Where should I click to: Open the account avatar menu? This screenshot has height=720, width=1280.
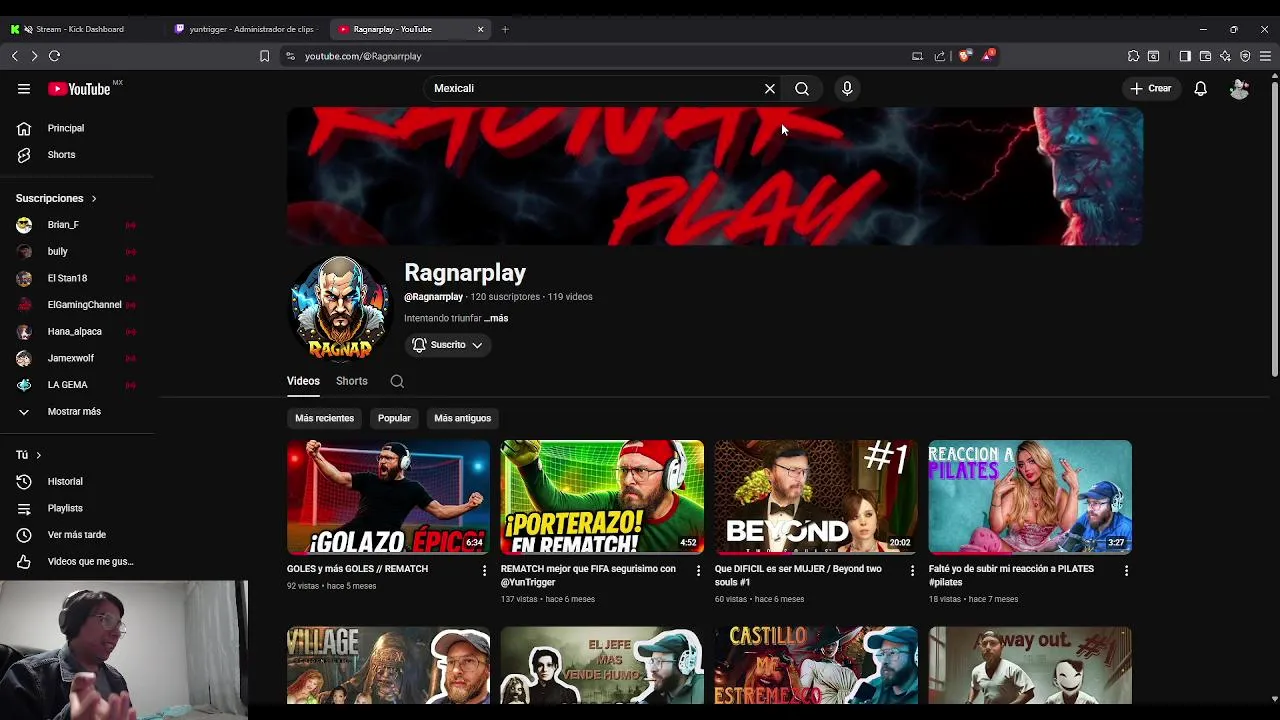pyautogui.click(x=1239, y=89)
